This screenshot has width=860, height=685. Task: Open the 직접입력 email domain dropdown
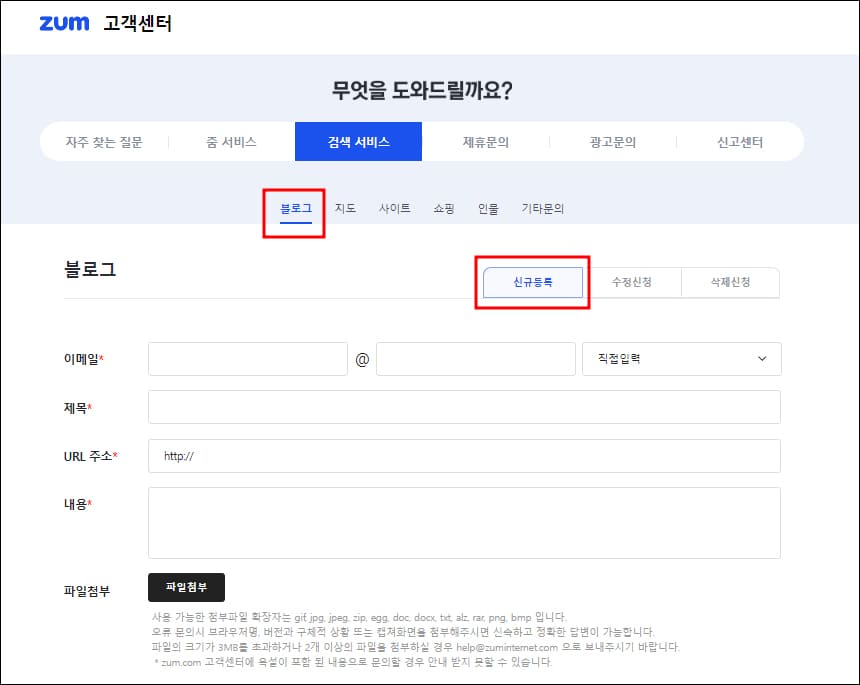coord(681,359)
